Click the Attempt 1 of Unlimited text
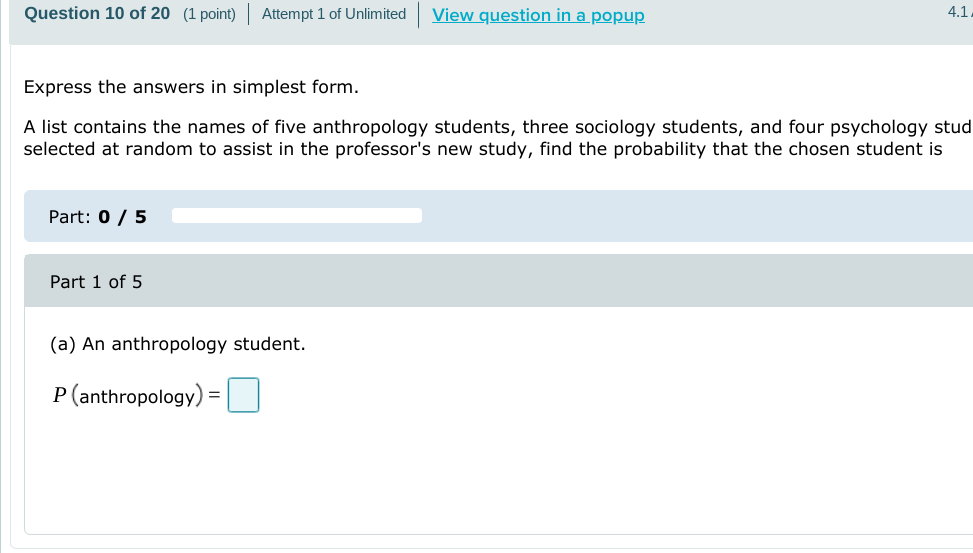The height and width of the screenshot is (553, 973). [334, 14]
